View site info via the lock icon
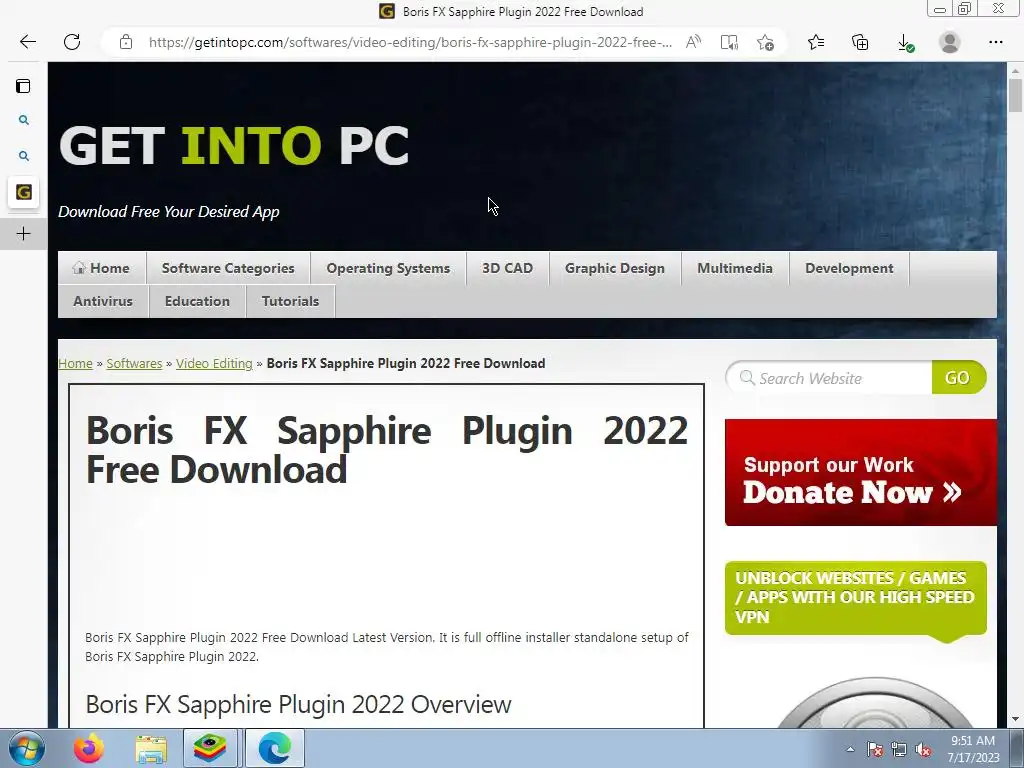1024x768 pixels. pos(126,42)
